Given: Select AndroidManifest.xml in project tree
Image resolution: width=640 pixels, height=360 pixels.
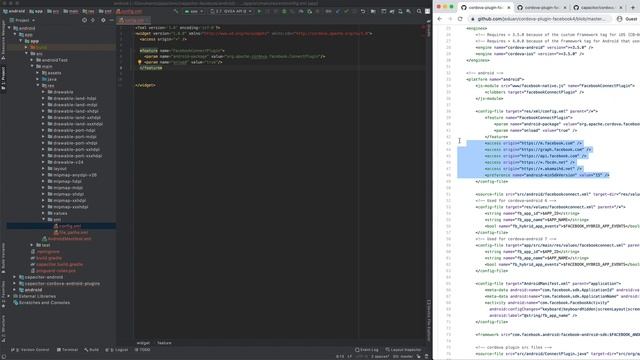Looking at the screenshot, I should [x=67, y=239].
